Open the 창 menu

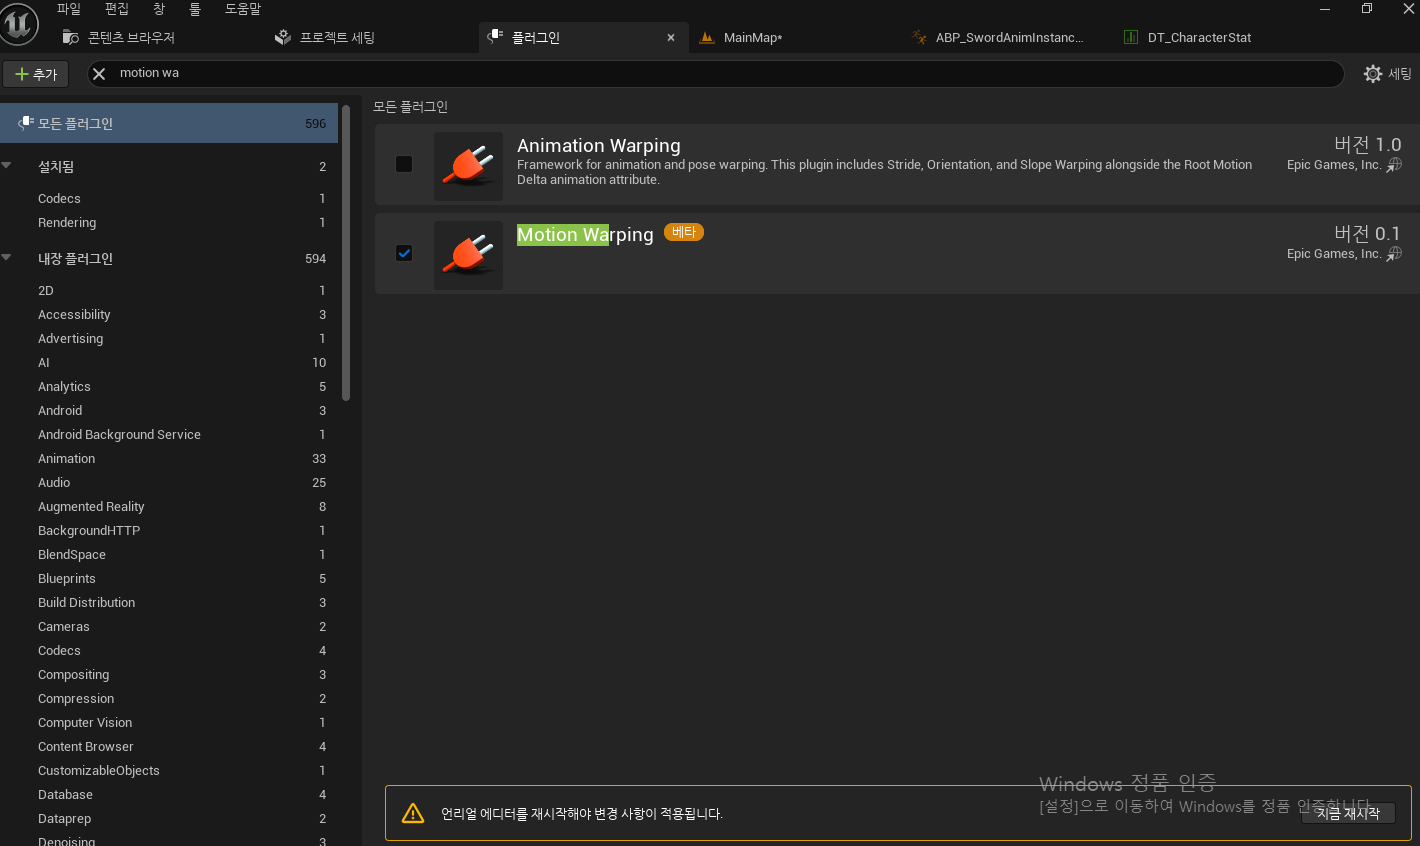(x=159, y=9)
